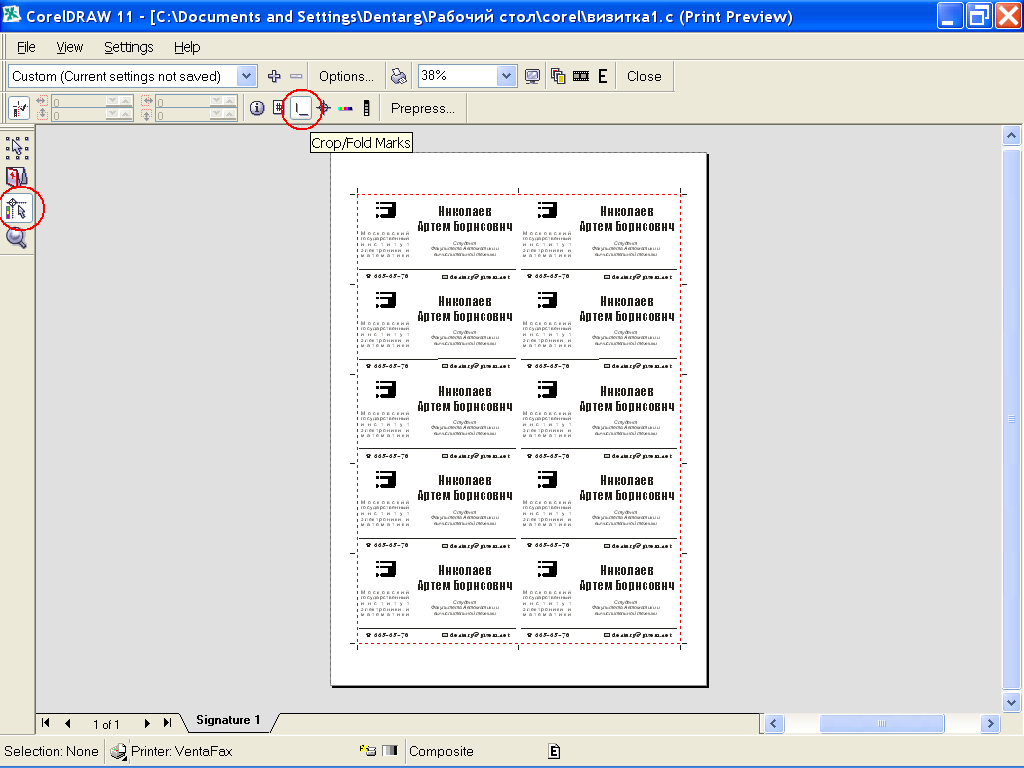Toggle print file information icon
The height and width of the screenshot is (768, 1024).
[x=257, y=108]
